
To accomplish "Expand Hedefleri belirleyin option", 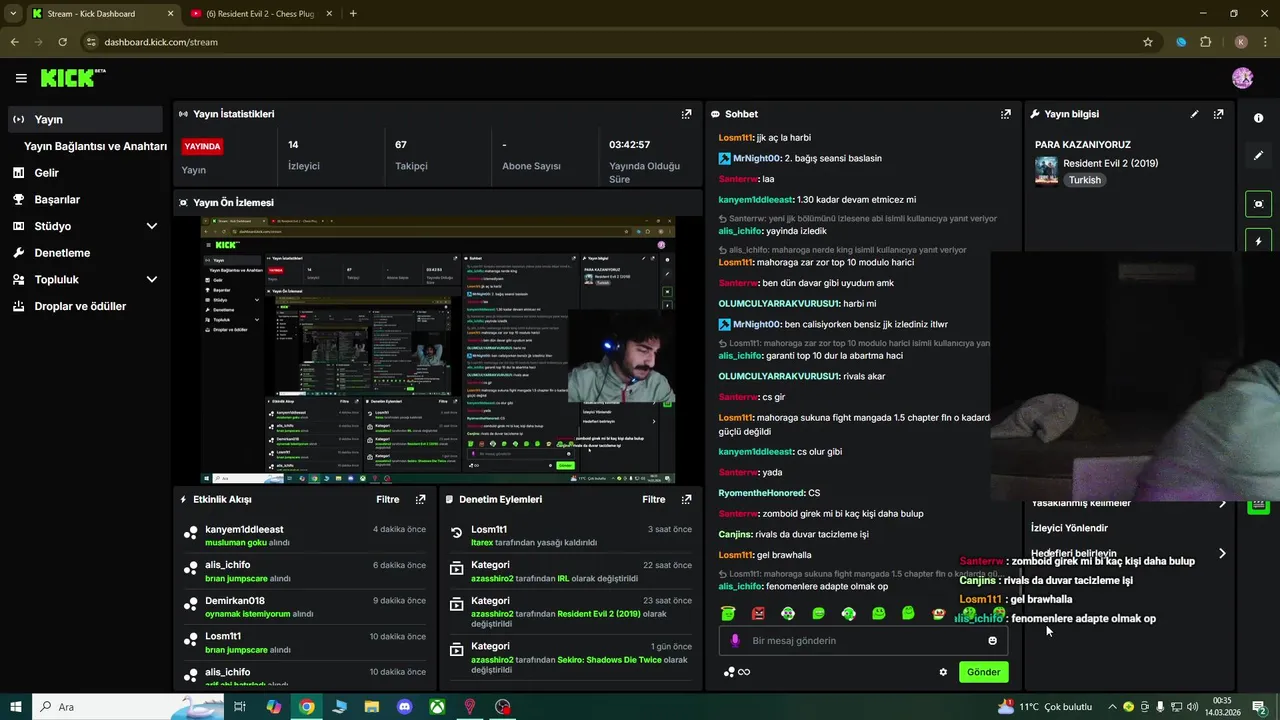I will [1222, 553].
